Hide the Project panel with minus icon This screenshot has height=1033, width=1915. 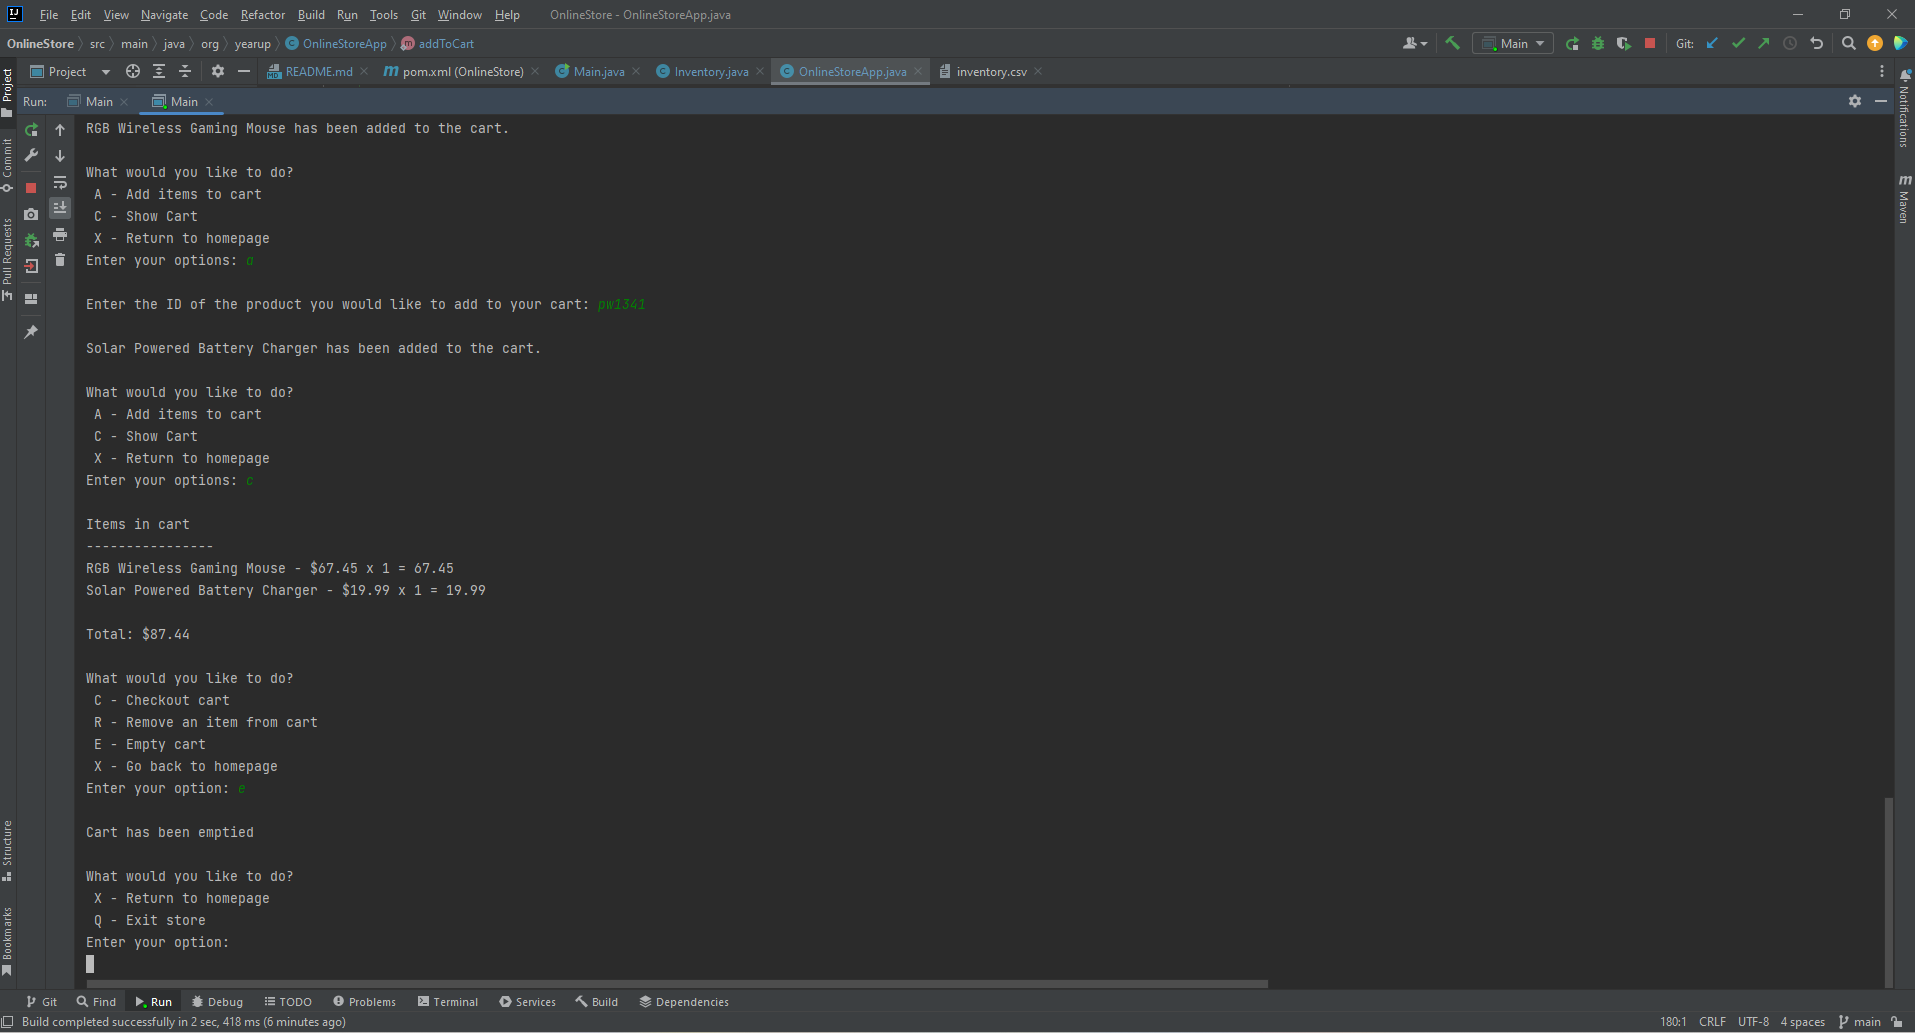pyautogui.click(x=244, y=72)
